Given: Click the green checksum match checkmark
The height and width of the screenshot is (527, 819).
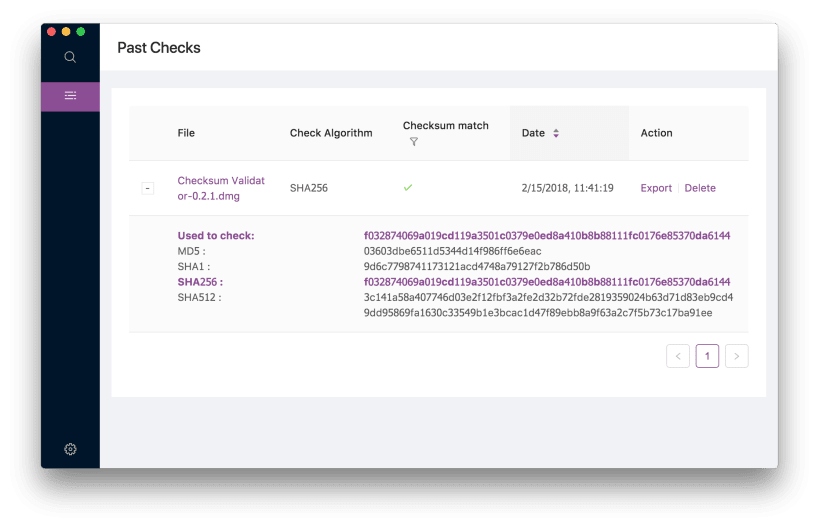Looking at the screenshot, I should pyautogui.click(x=408, y=188).
